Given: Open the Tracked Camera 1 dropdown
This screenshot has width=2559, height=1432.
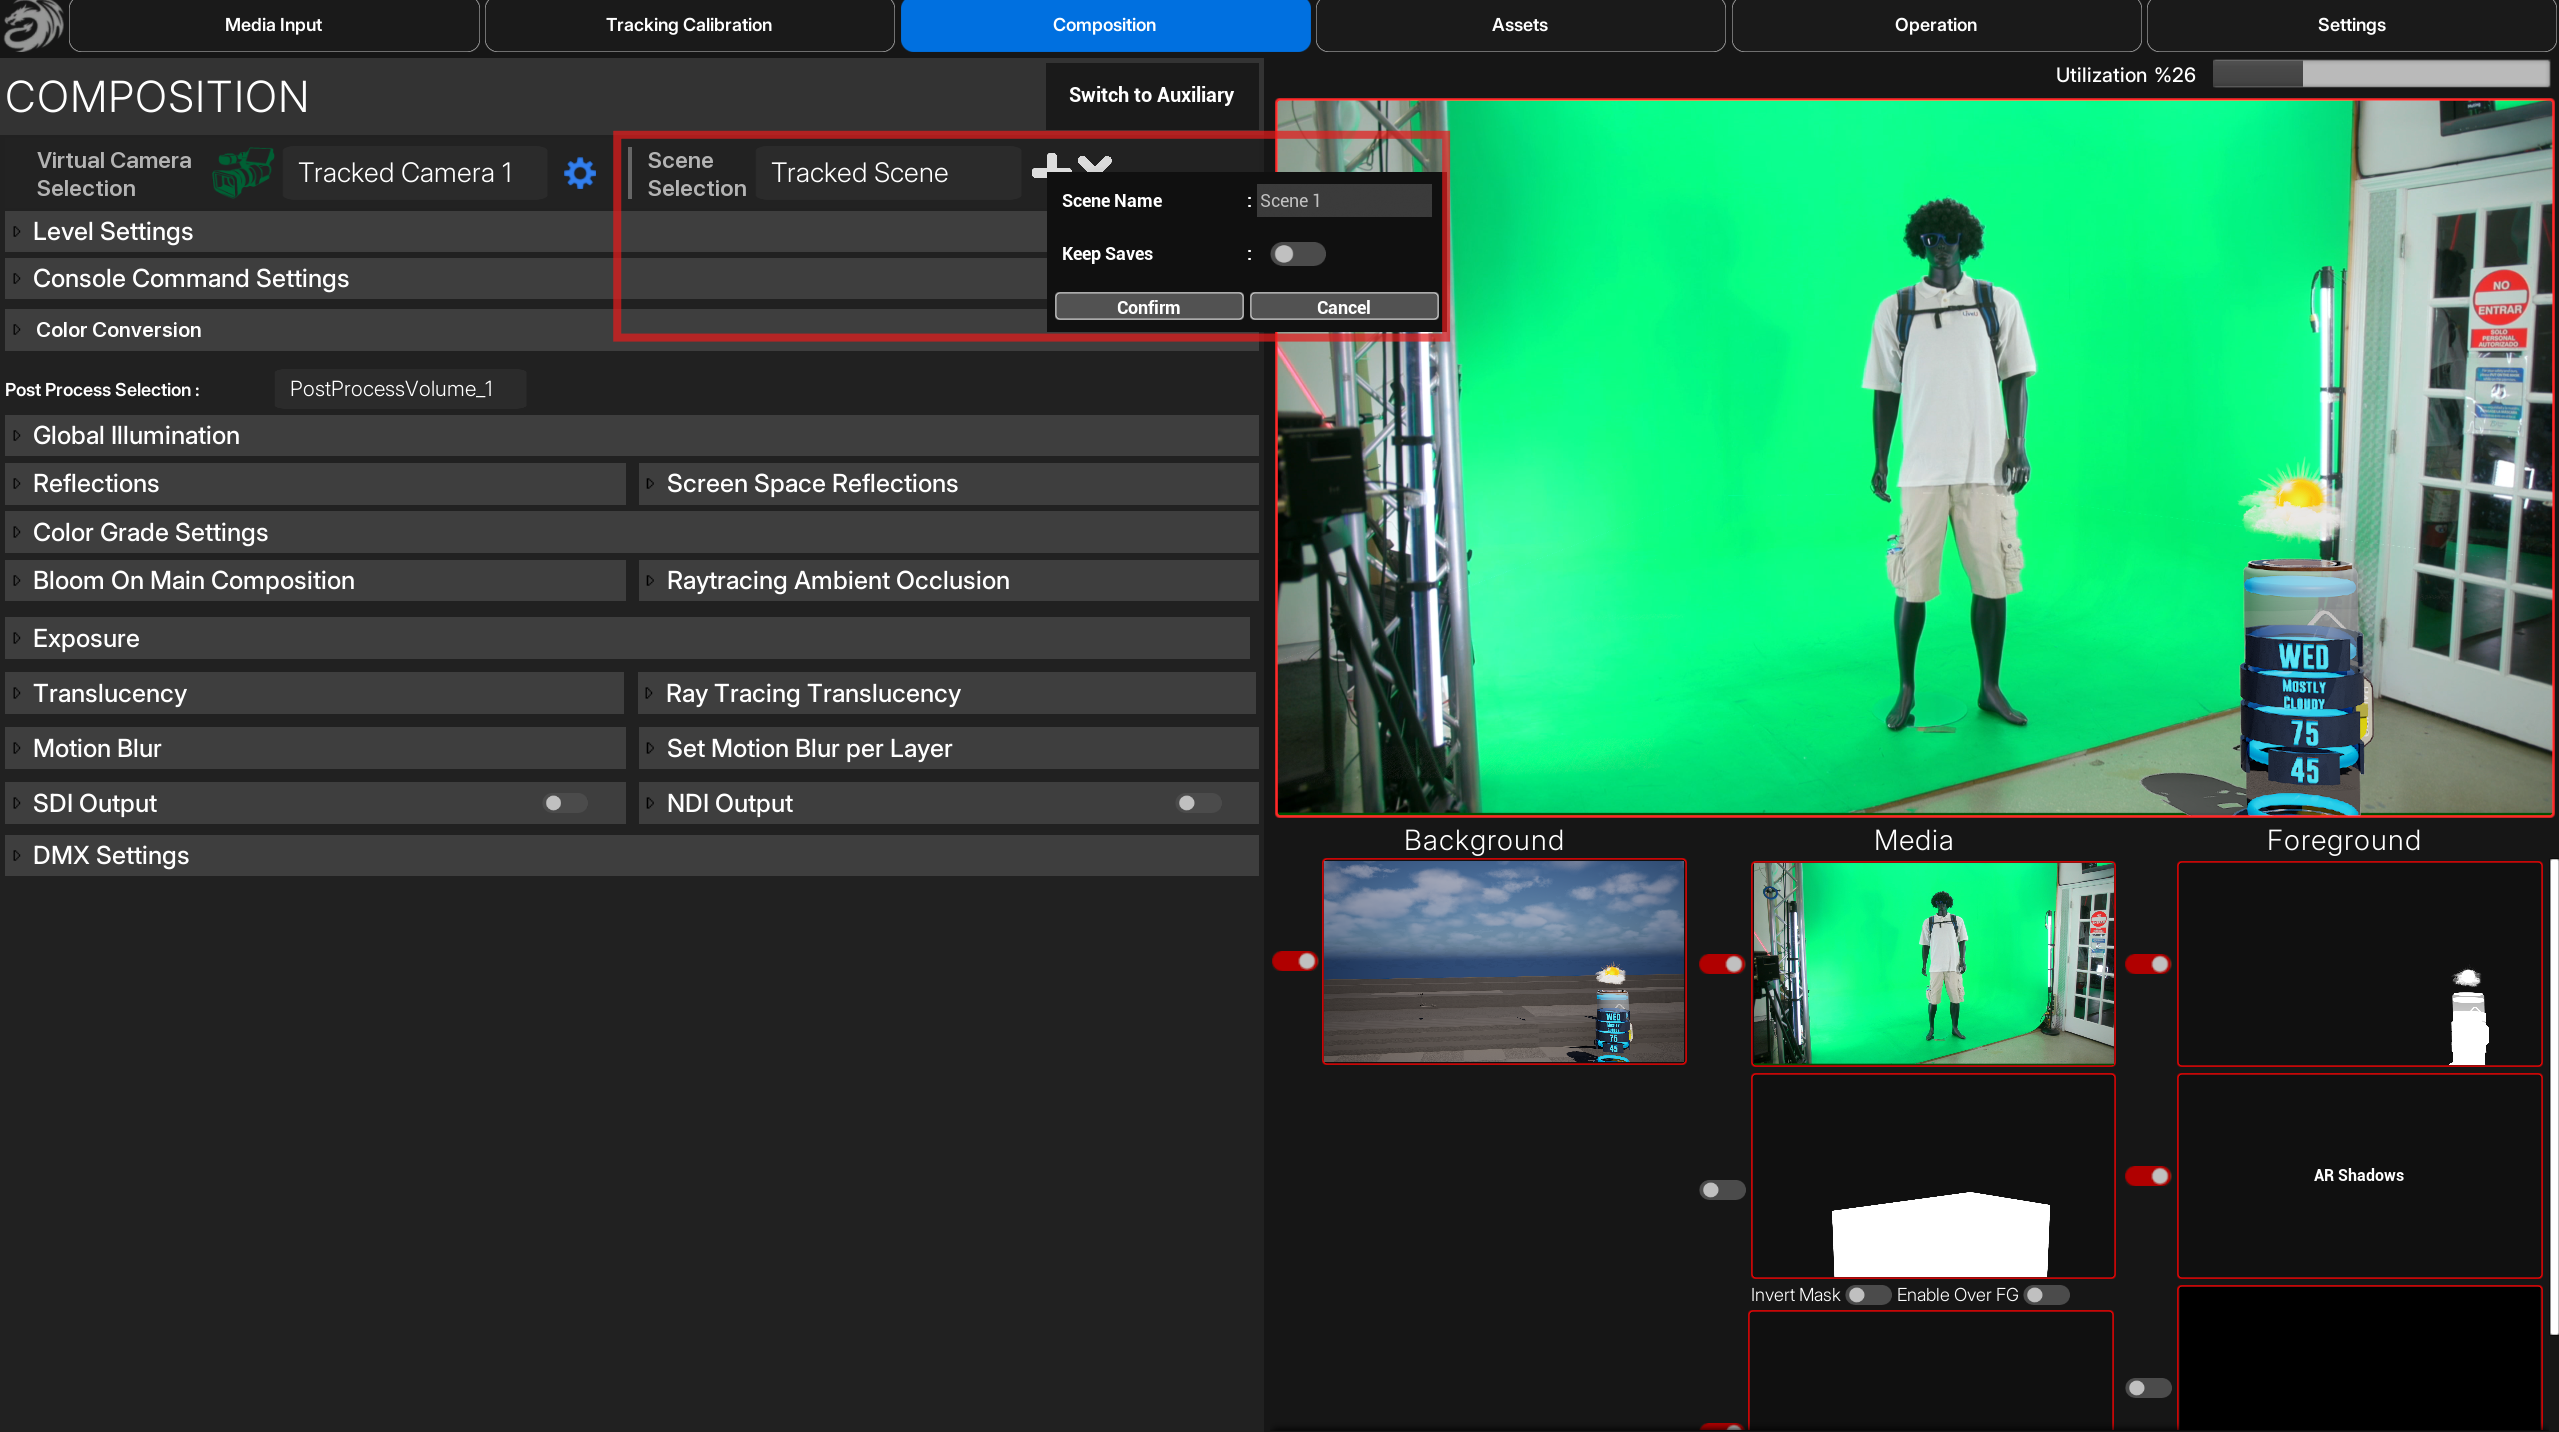Looking at the screenshot, I should point(413,173).
